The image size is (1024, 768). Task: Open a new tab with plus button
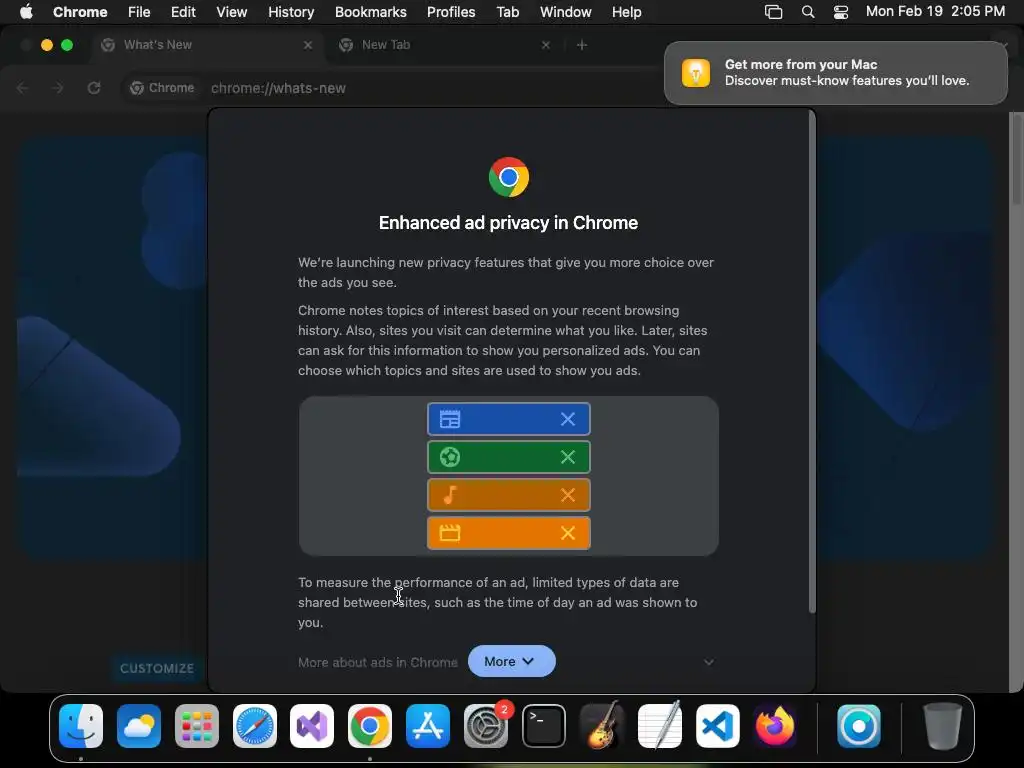[x=582, y=45]
